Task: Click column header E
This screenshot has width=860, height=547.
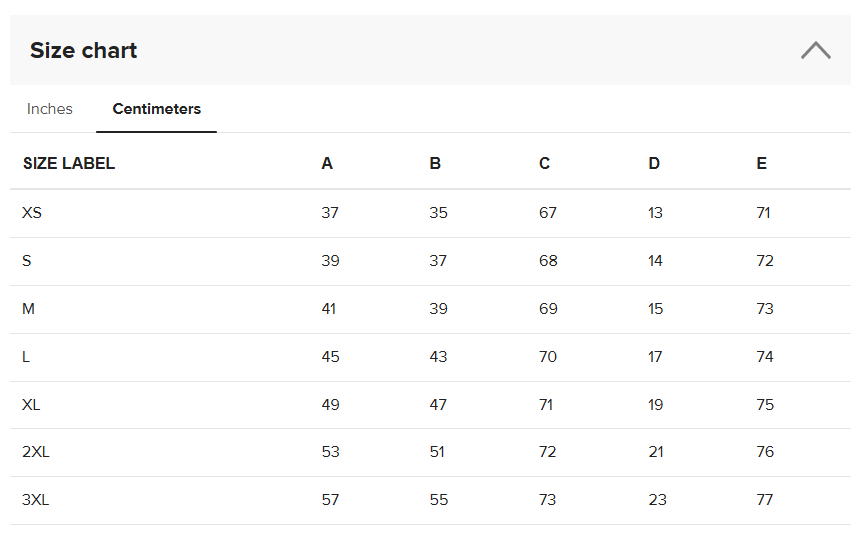Action: click(762, 164)
